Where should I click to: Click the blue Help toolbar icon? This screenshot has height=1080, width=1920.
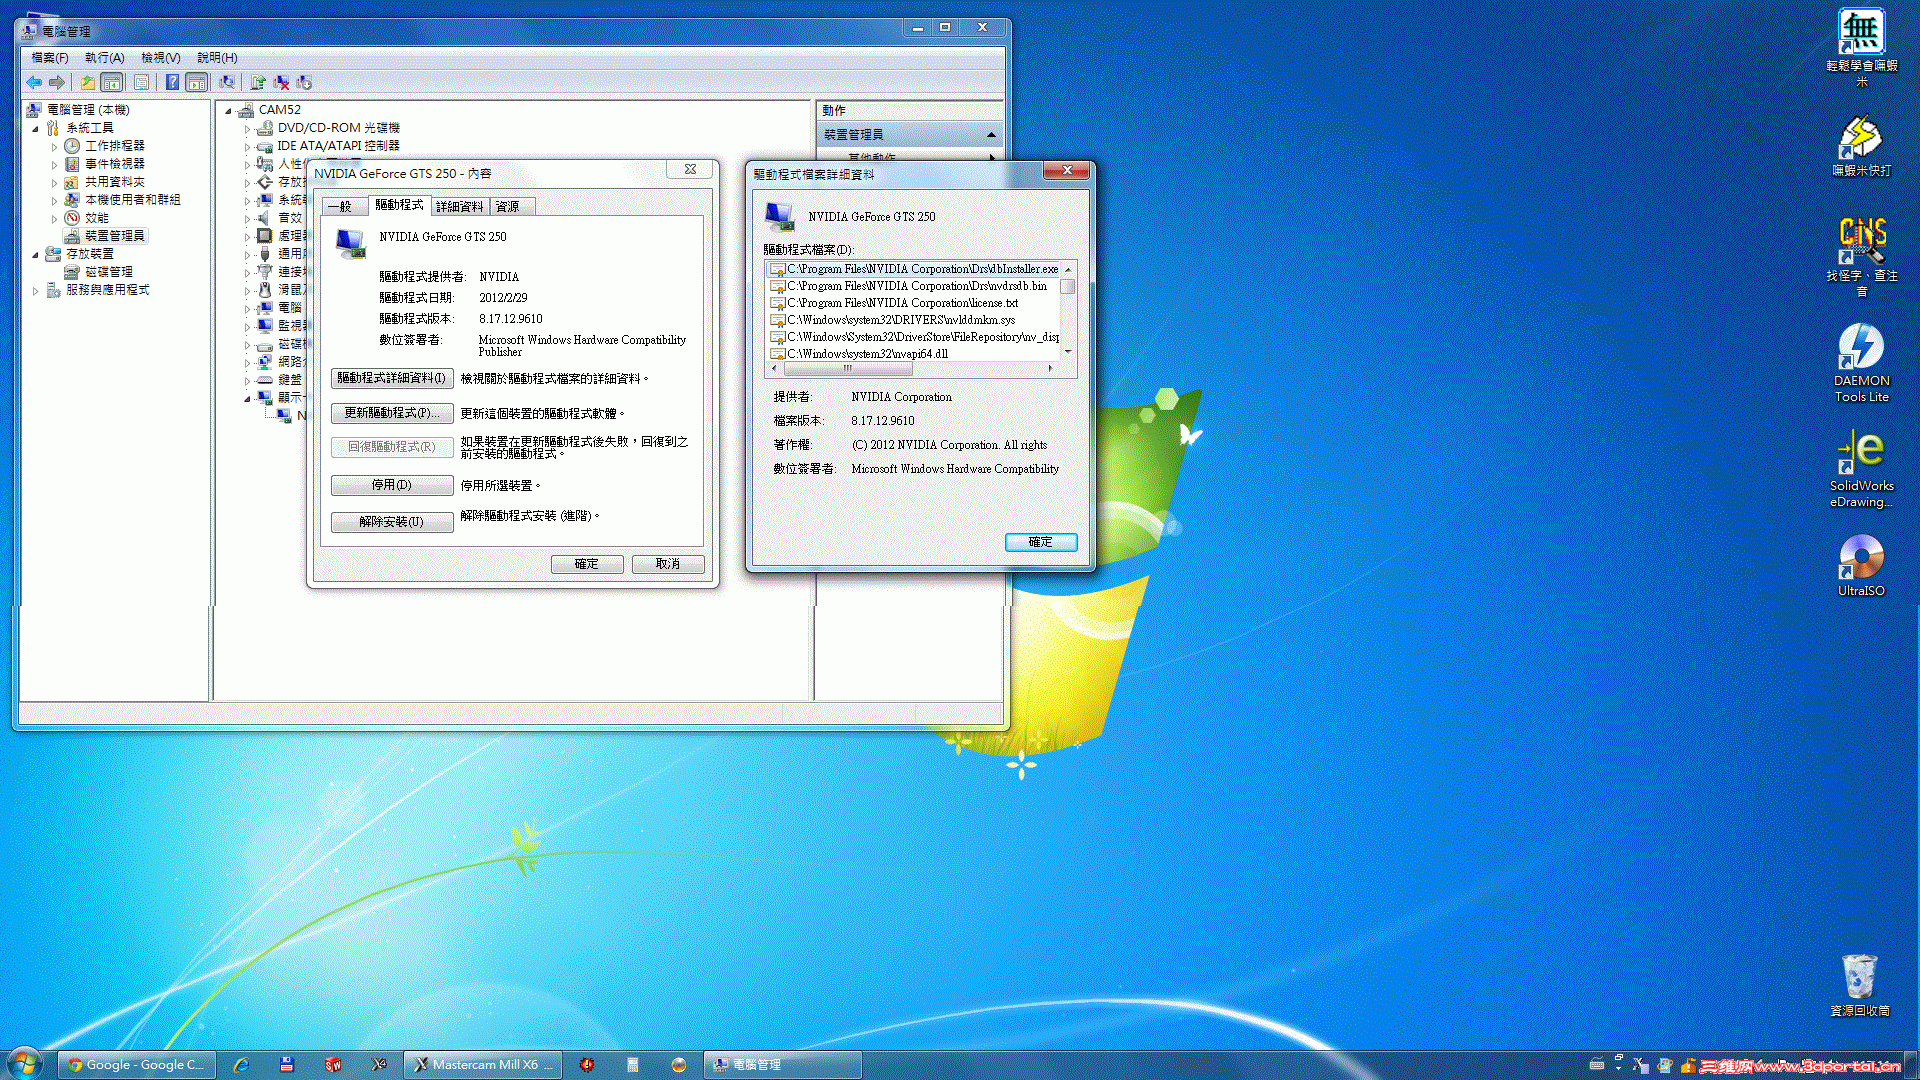point(172,83)
